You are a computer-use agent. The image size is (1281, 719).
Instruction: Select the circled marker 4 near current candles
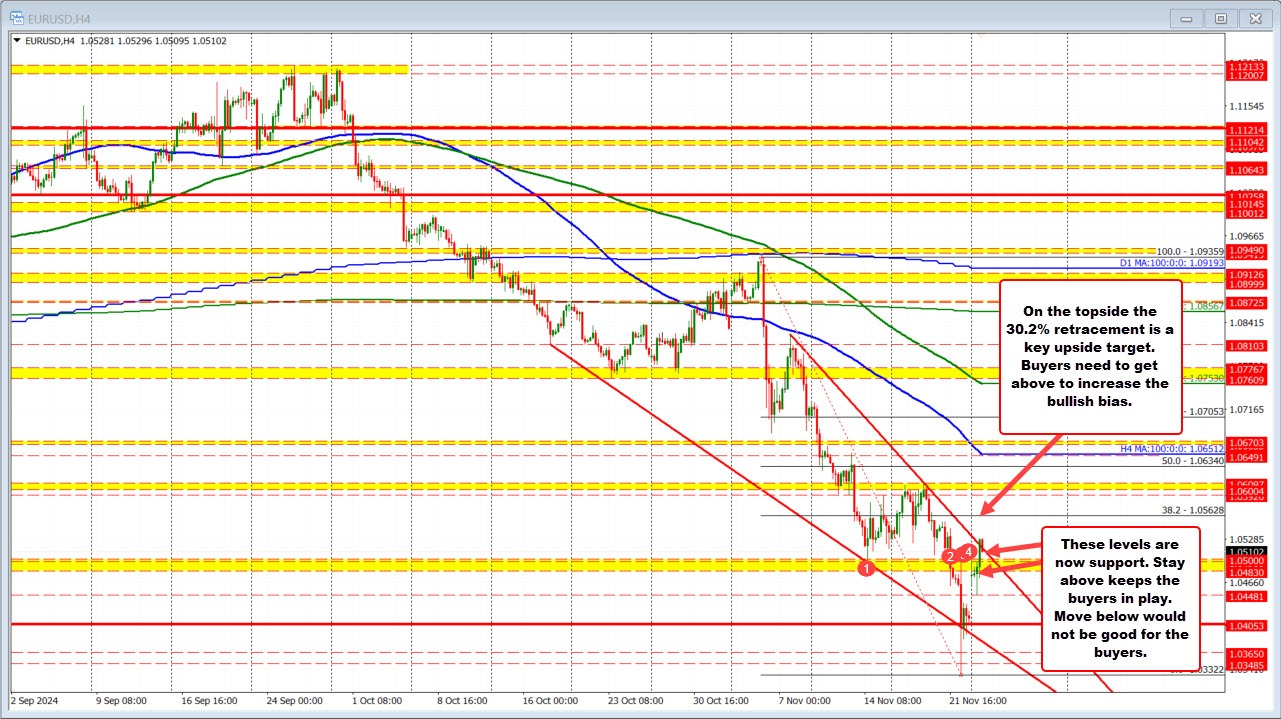coord(968,551)
